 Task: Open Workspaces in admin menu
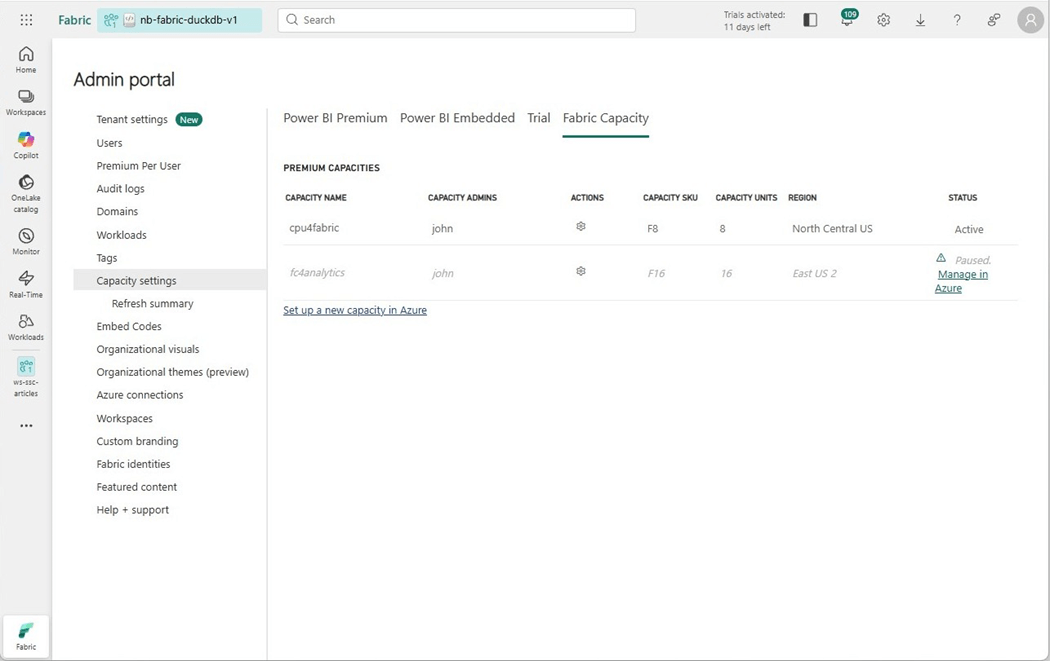tap(125, 419)
